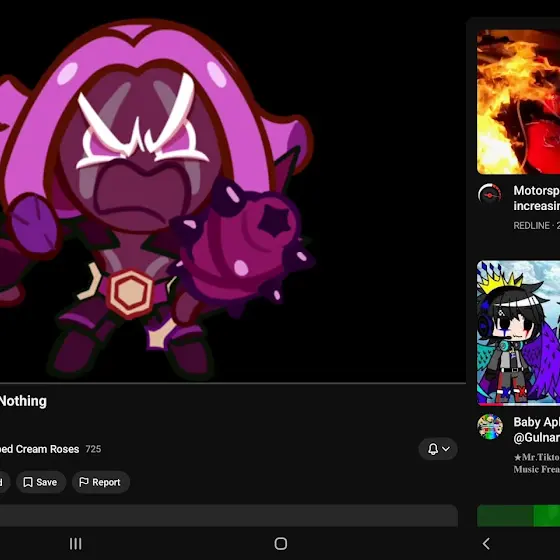Open REDLINE channel avatar icon
560x560 pixels.
tap(490, 195)
